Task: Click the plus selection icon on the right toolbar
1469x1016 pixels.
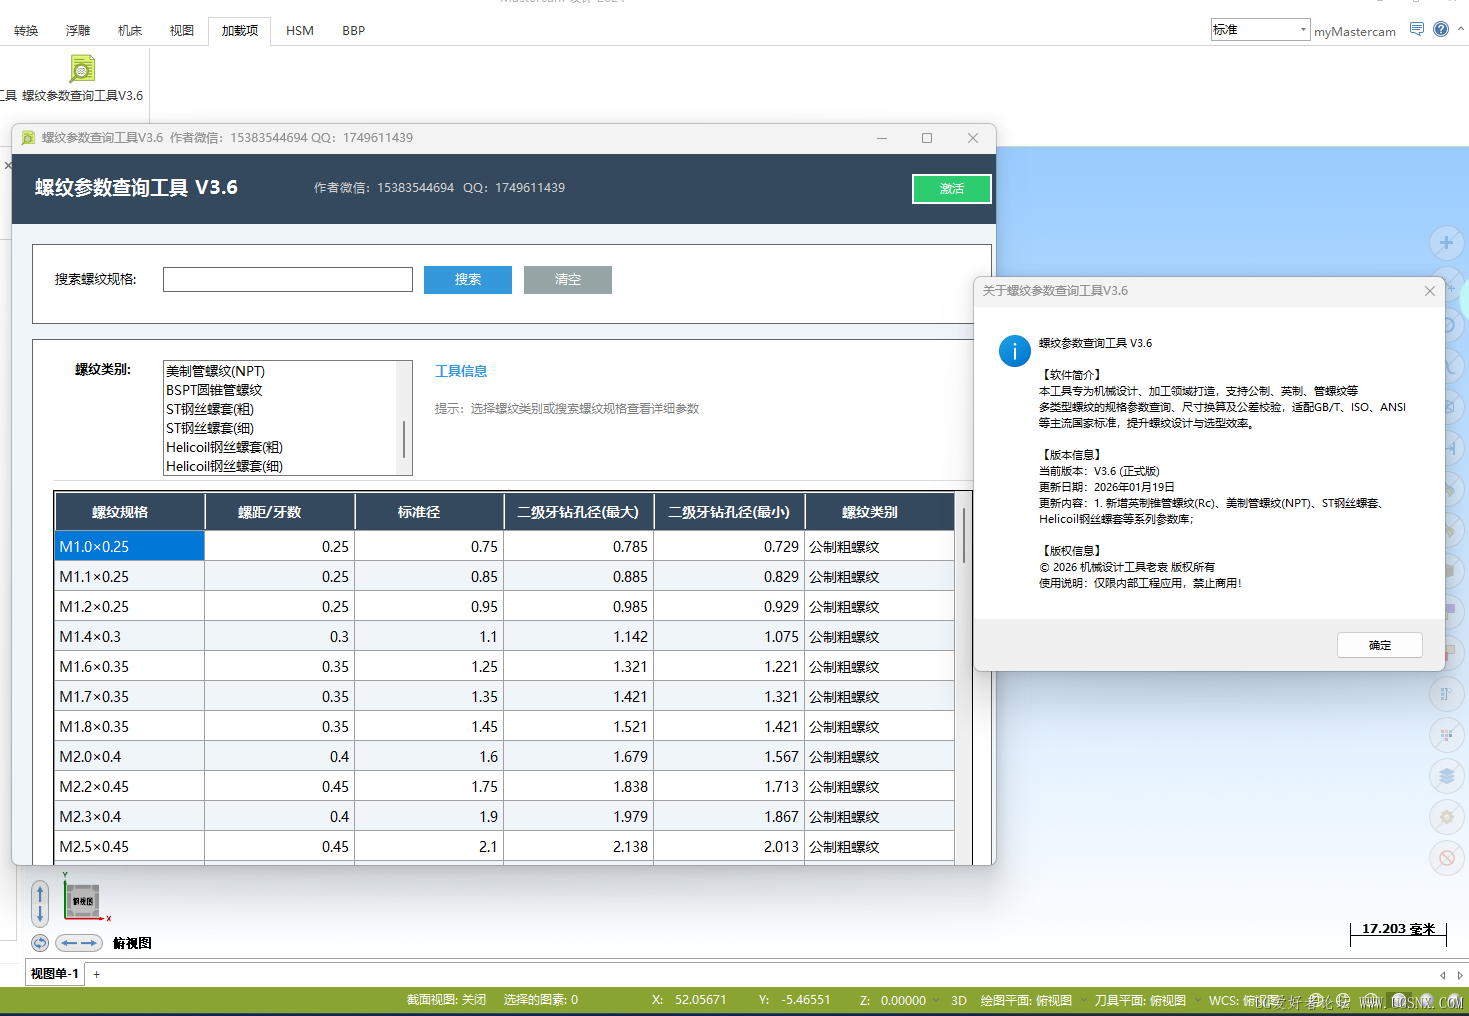Action: click(x=1446, y=243)
